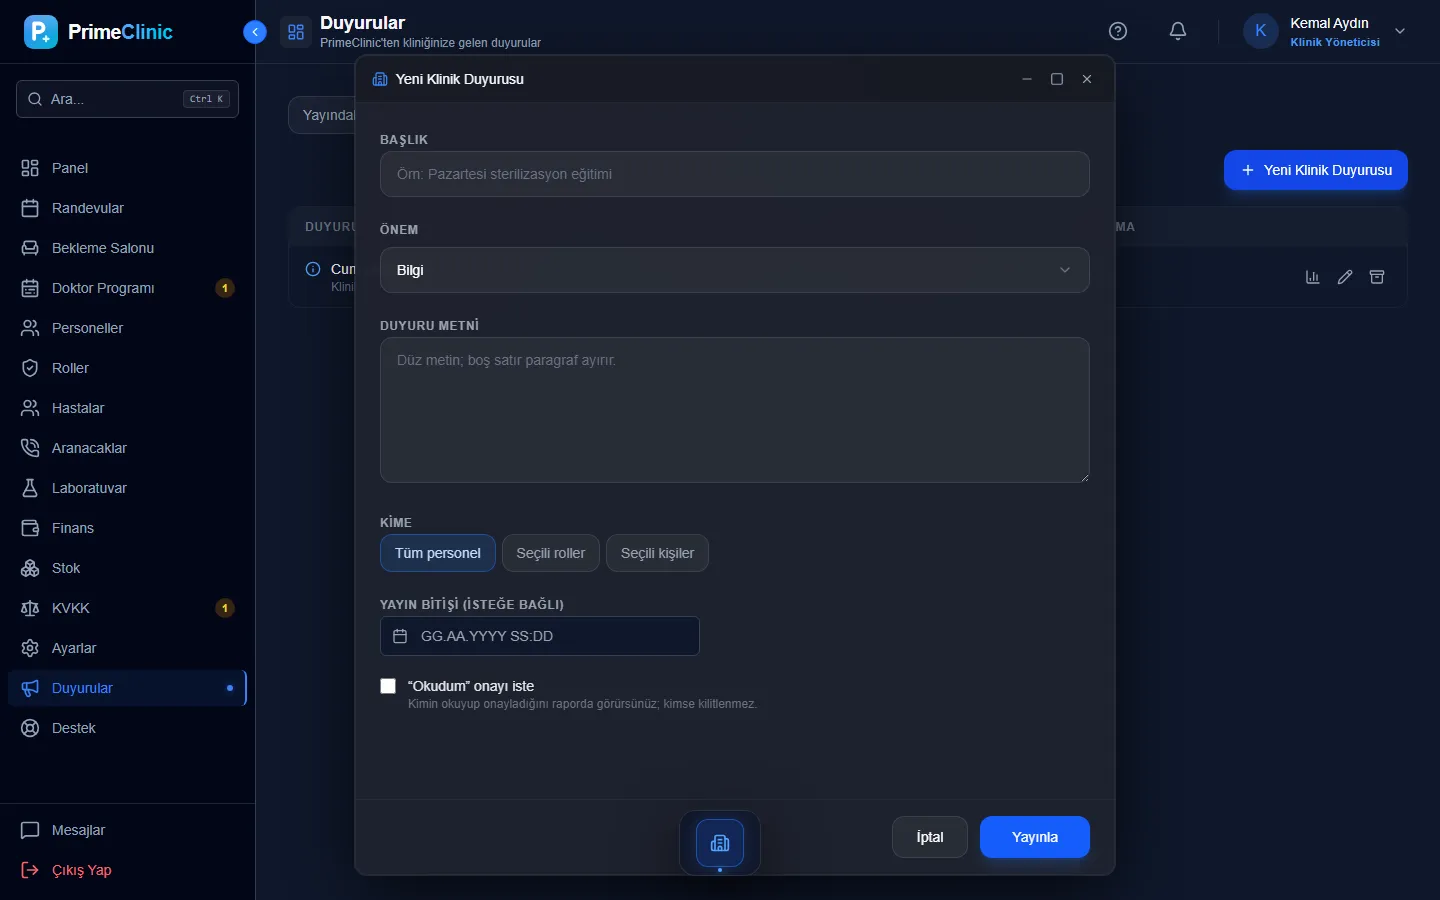Click into the Duyuru Metni text area

tap(735, 410)
